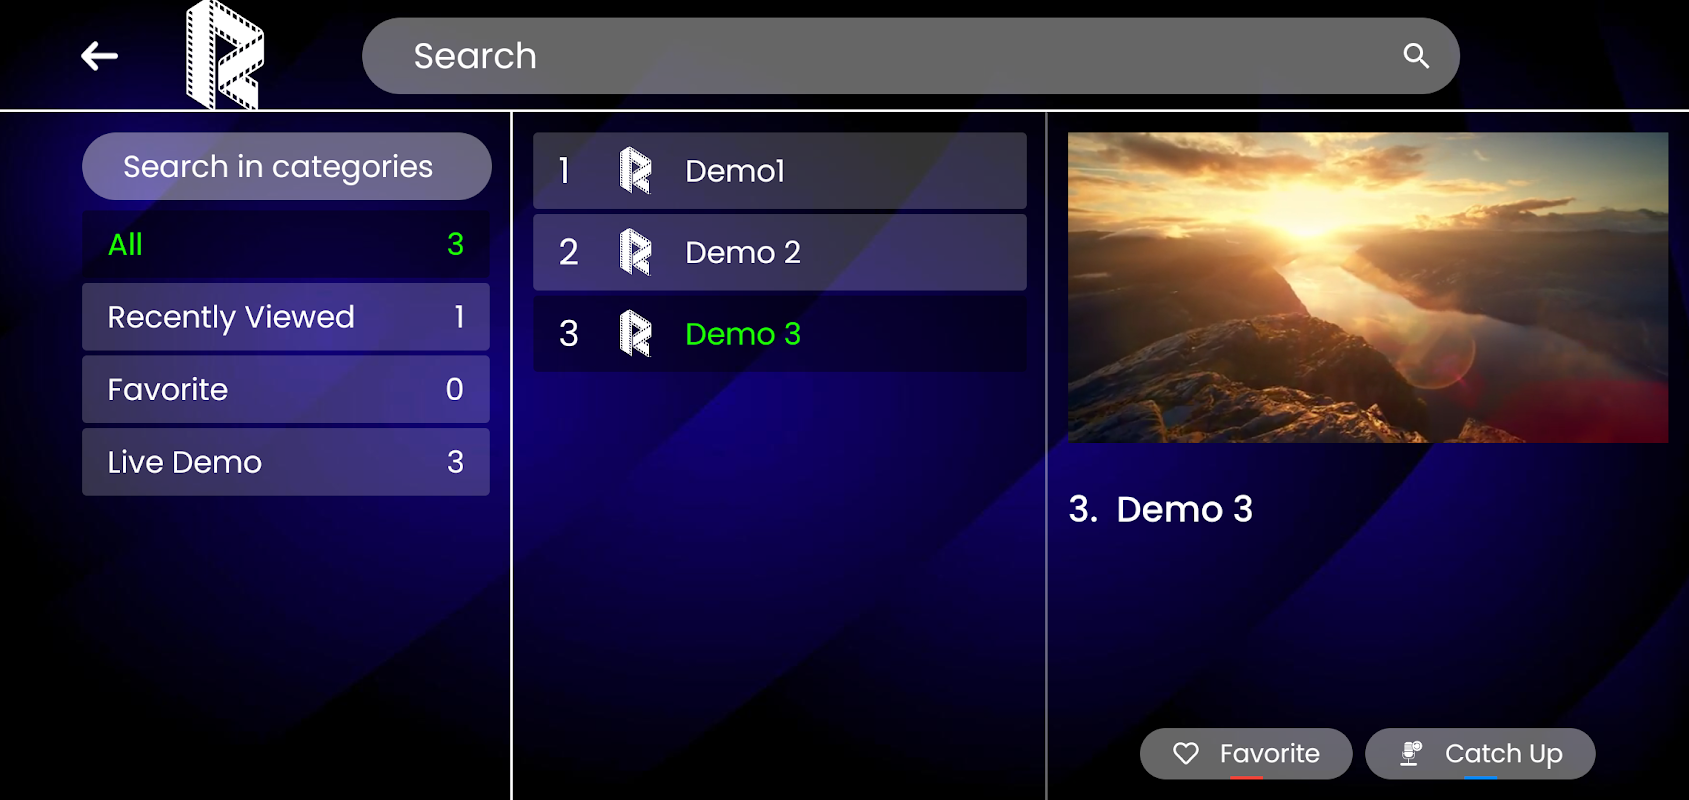This screenshot has width=1689, height=800.
Task: Click the count 3 beside All
Action: click(x=455, y=244)
